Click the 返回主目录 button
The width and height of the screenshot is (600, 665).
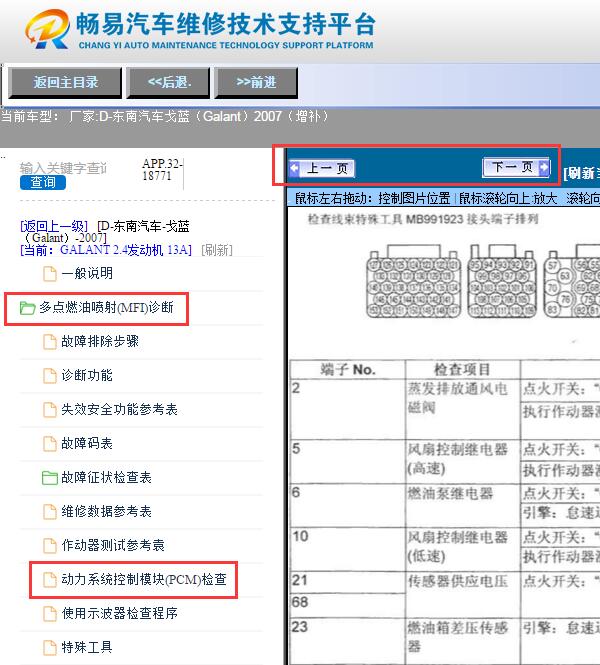[x=65, y=82]
